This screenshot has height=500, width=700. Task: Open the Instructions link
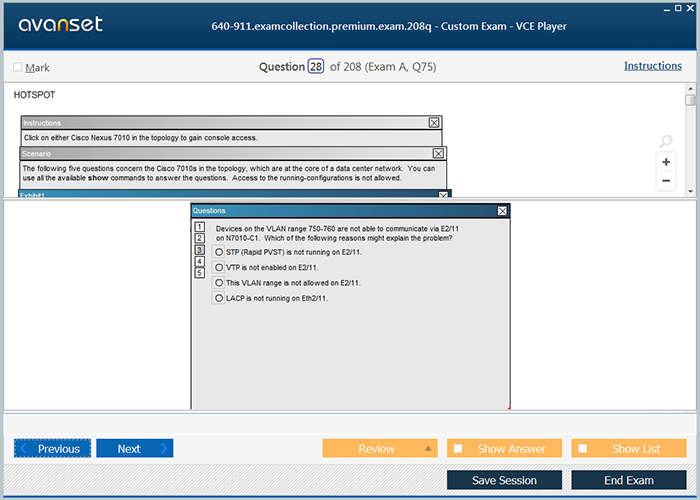click(653, 66)
